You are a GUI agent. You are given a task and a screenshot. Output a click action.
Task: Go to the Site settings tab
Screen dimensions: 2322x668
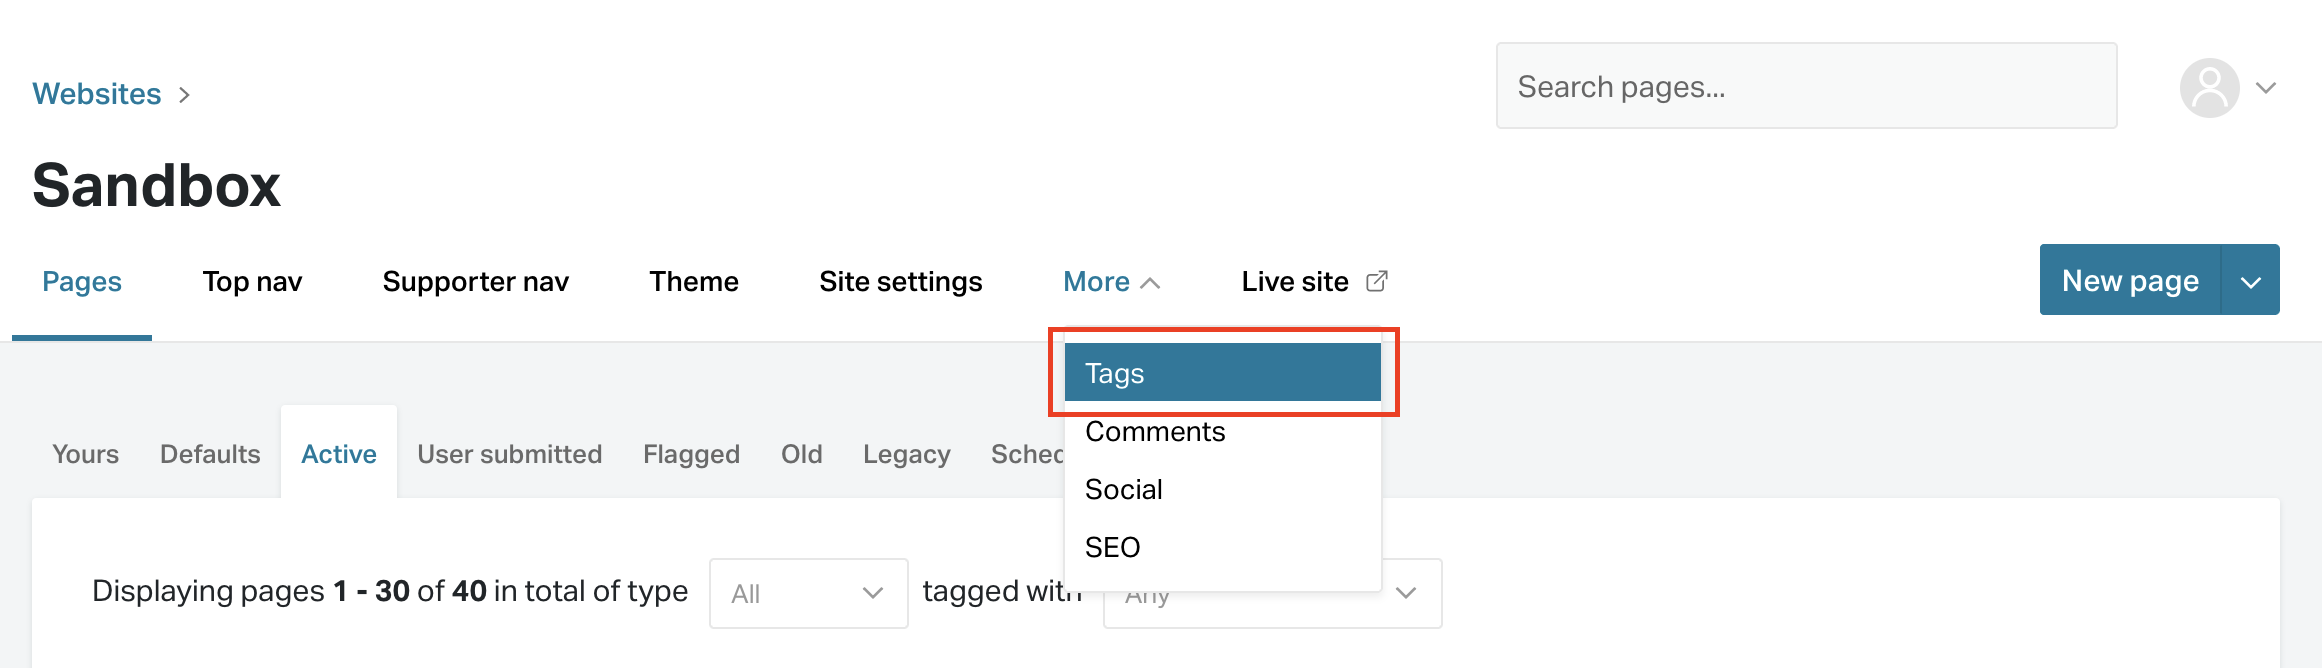900,281
